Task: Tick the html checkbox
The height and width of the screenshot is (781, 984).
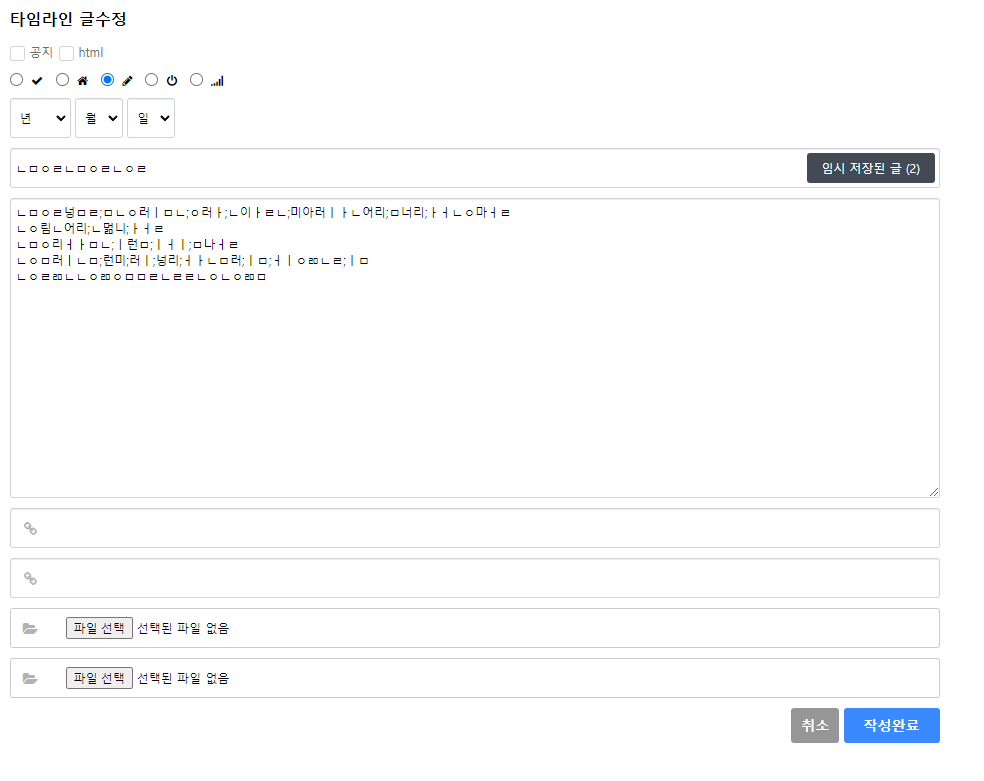Action: coord(67,53)
